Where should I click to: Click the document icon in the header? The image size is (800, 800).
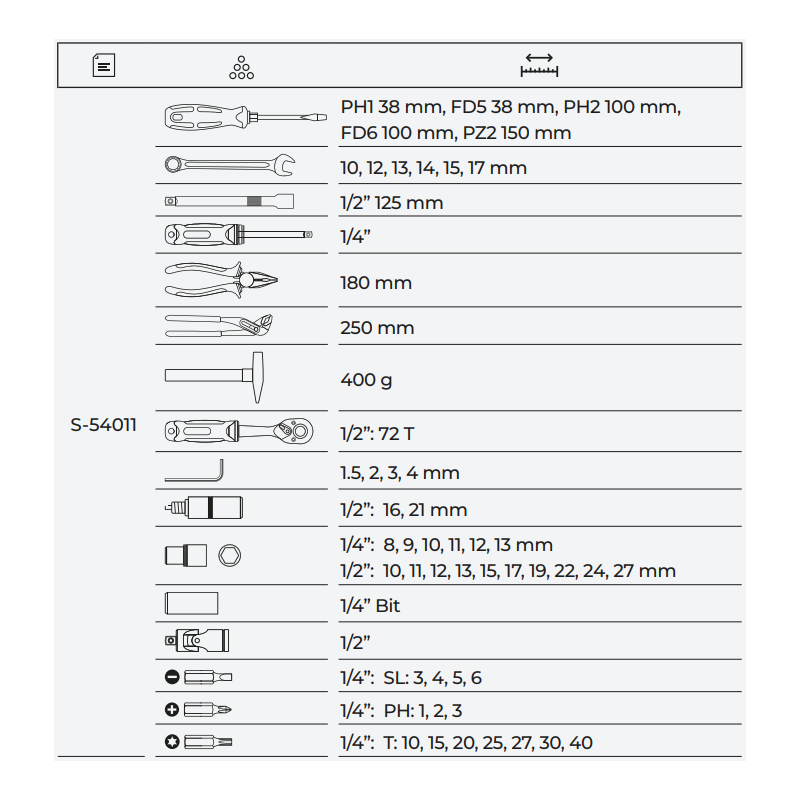coord(104,66)
